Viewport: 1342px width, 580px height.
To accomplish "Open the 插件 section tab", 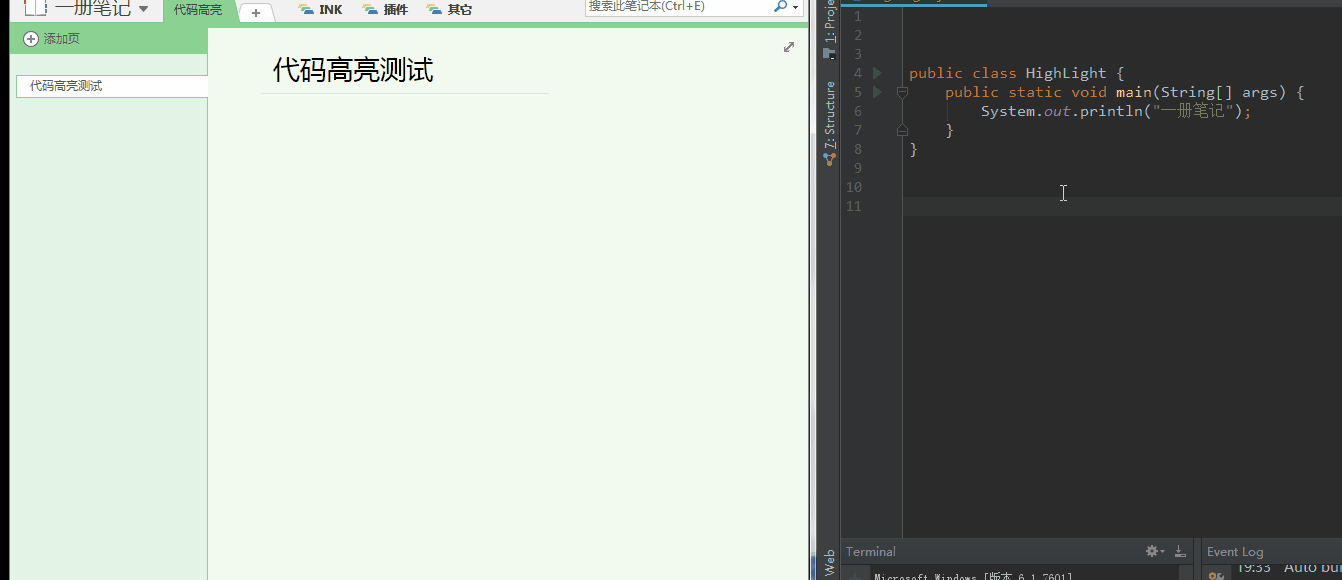I will click(x=385, y=10).
